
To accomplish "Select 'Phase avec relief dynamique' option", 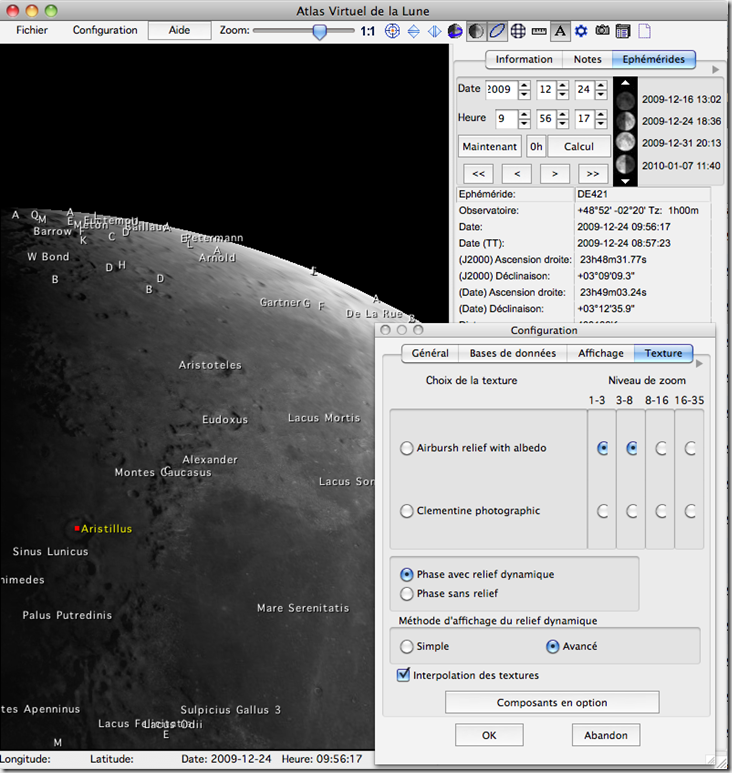I will tap(406, 574).
